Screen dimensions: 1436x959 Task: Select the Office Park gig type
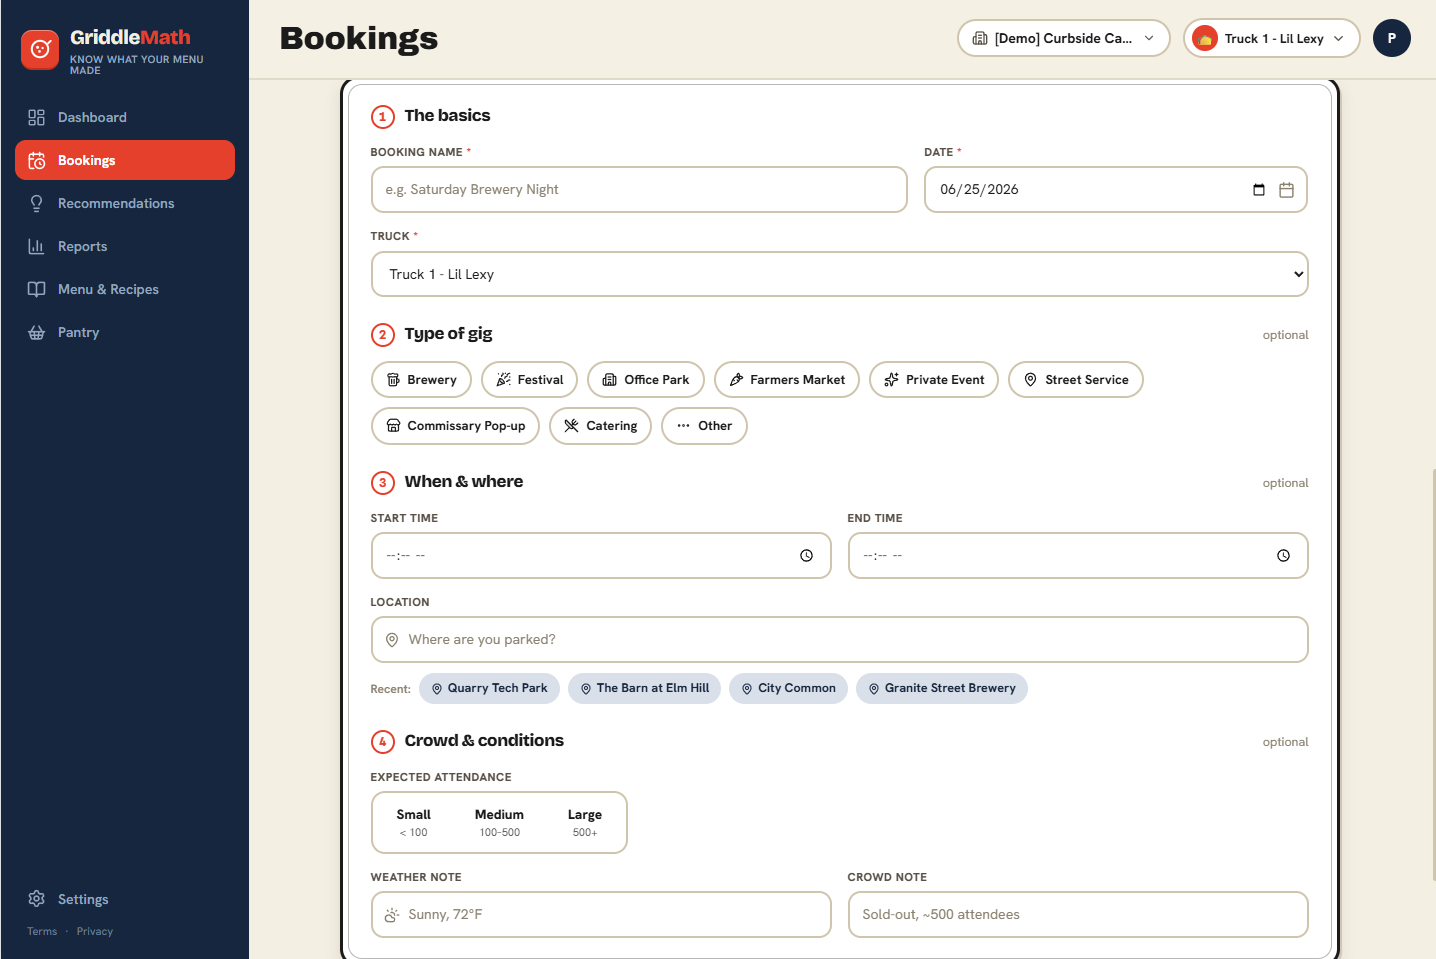click(x=646, y=380)
